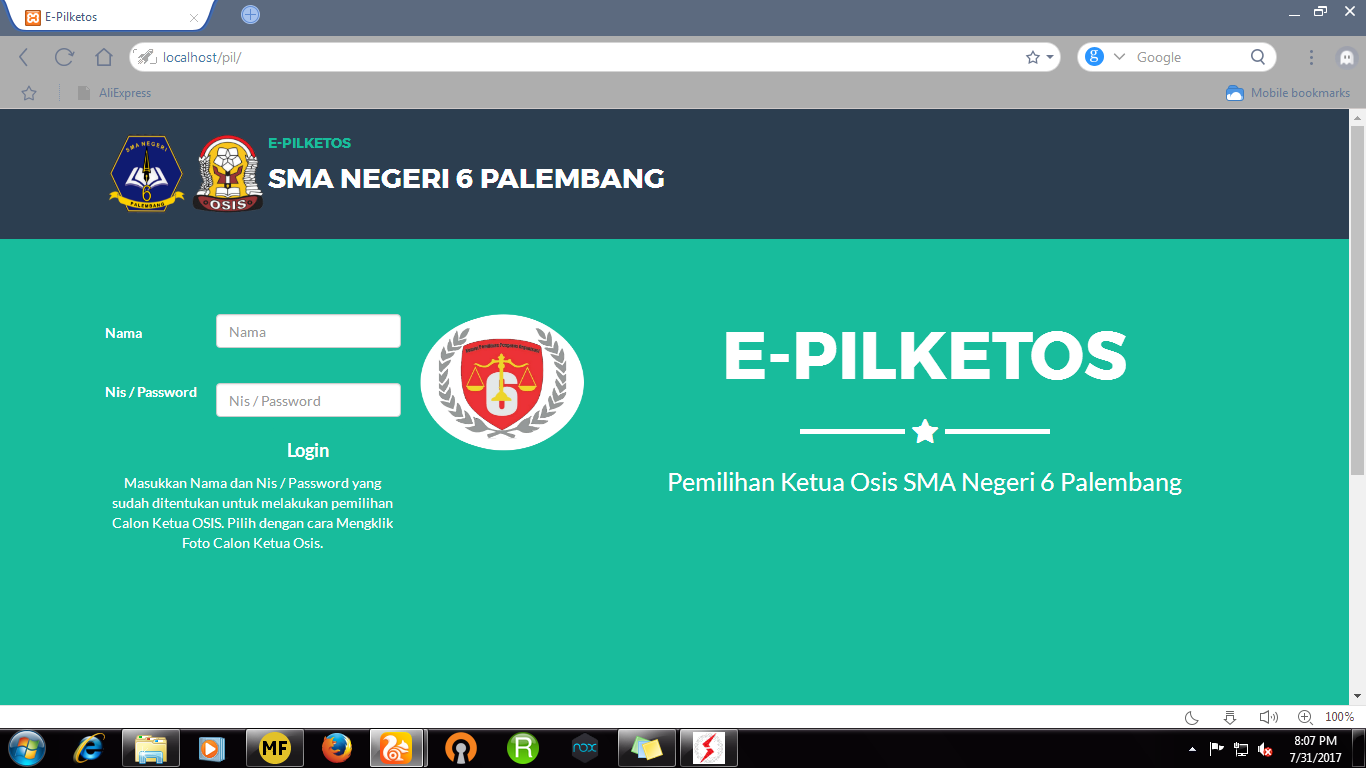Click inside the Nis / Password field
Image resolution: width=1366 pixels, height=768 pixels.
(307, 399)
